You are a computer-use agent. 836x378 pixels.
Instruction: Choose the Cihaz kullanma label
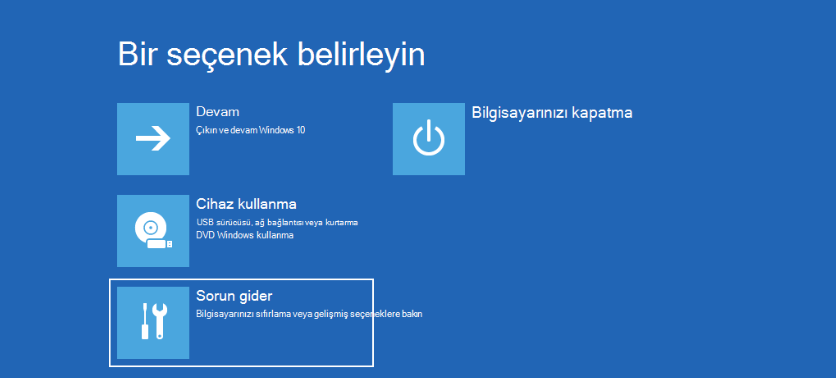click(246, 204)
